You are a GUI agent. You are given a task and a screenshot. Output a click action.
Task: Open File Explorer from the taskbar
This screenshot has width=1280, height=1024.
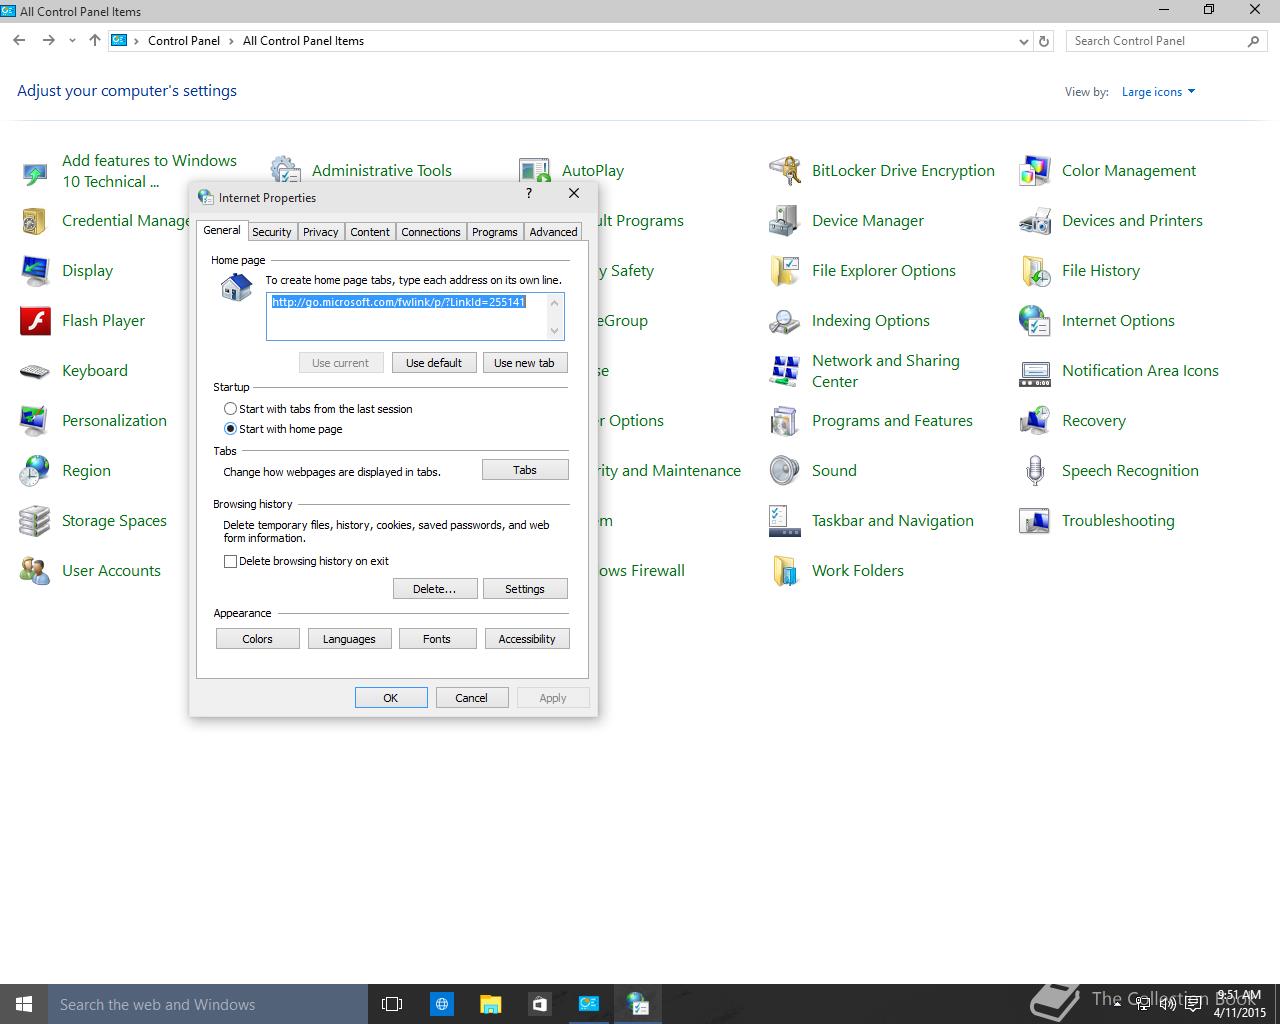coord(490,1004)
